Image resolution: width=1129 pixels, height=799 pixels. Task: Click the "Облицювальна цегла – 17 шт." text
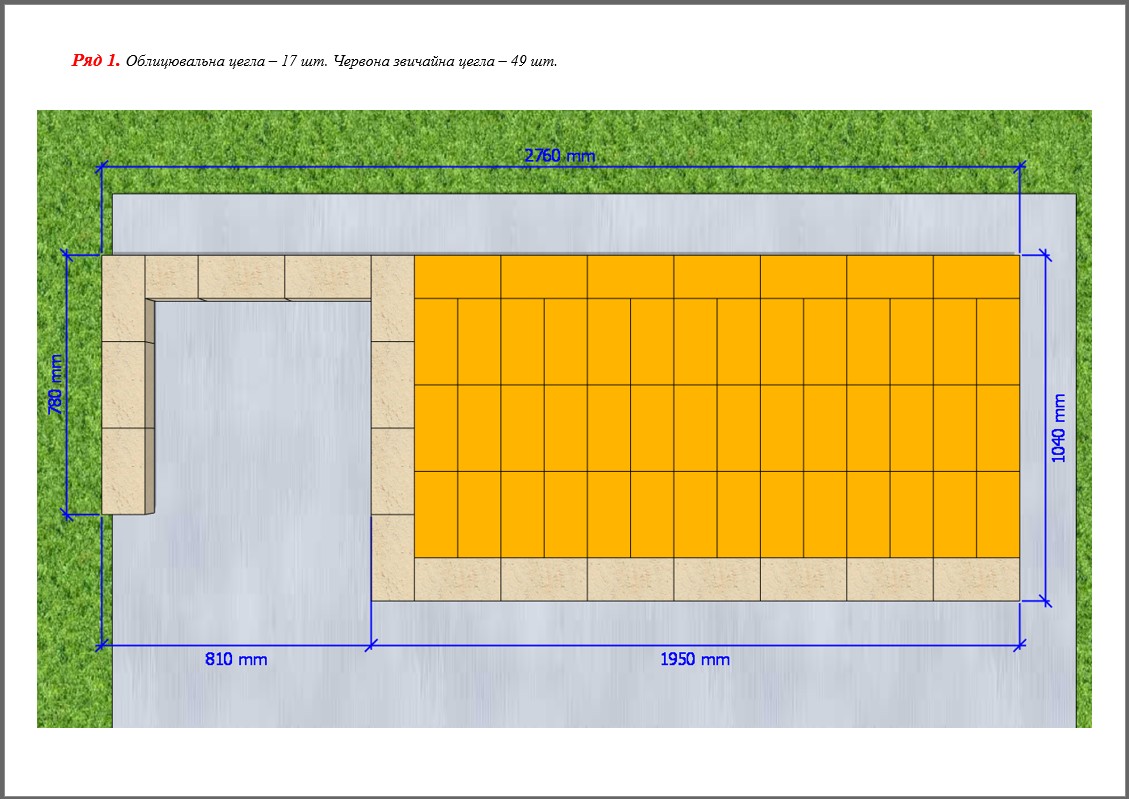227,61
